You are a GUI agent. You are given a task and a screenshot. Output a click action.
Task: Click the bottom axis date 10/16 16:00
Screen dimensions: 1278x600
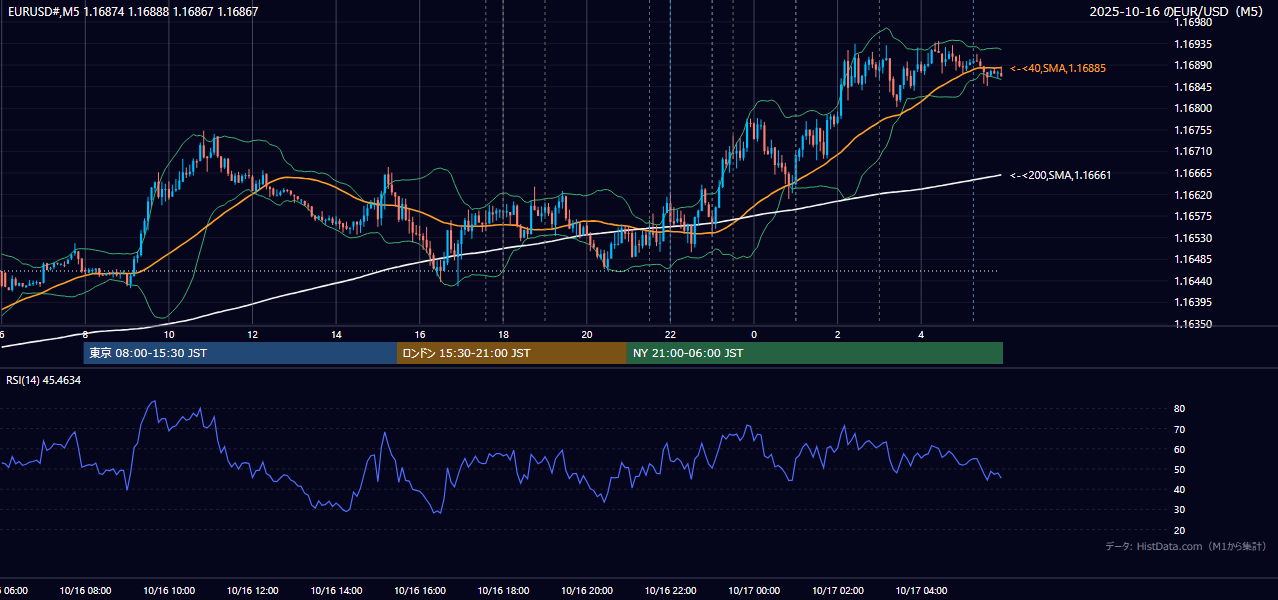pyautogui.click(x=420, y=590)
